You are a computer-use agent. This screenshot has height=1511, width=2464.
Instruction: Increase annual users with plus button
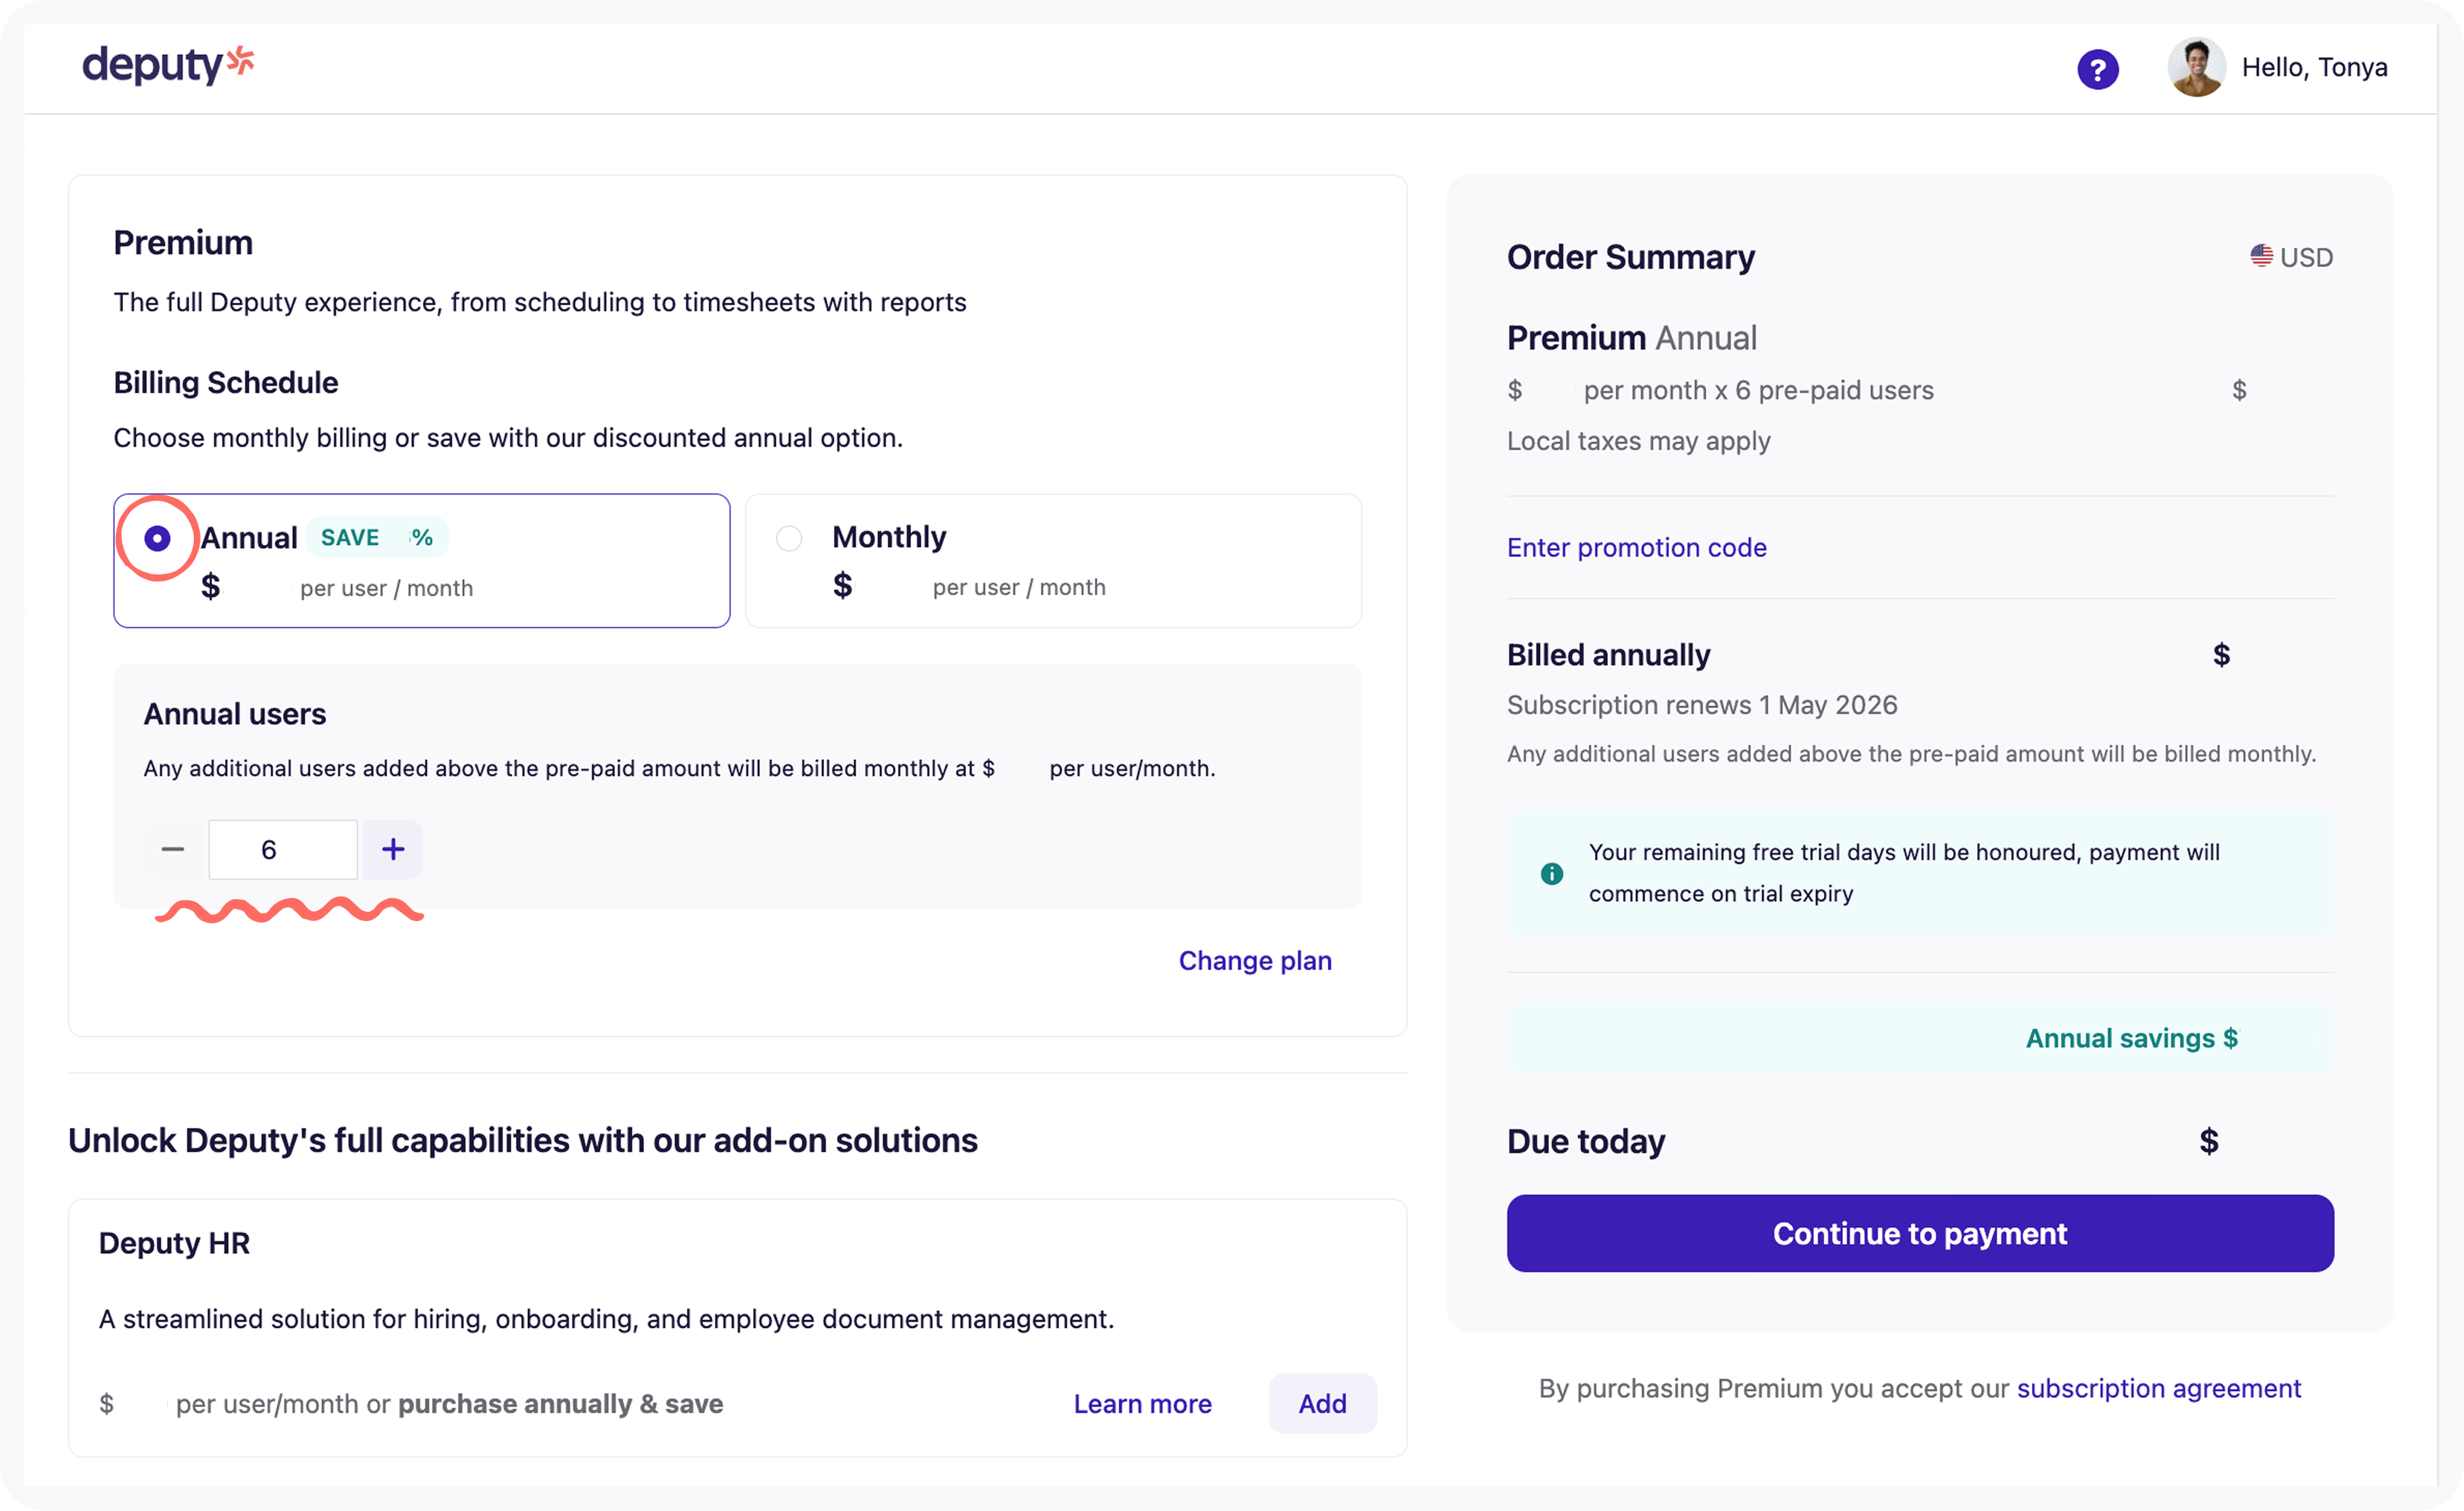[x=393, y=849]
